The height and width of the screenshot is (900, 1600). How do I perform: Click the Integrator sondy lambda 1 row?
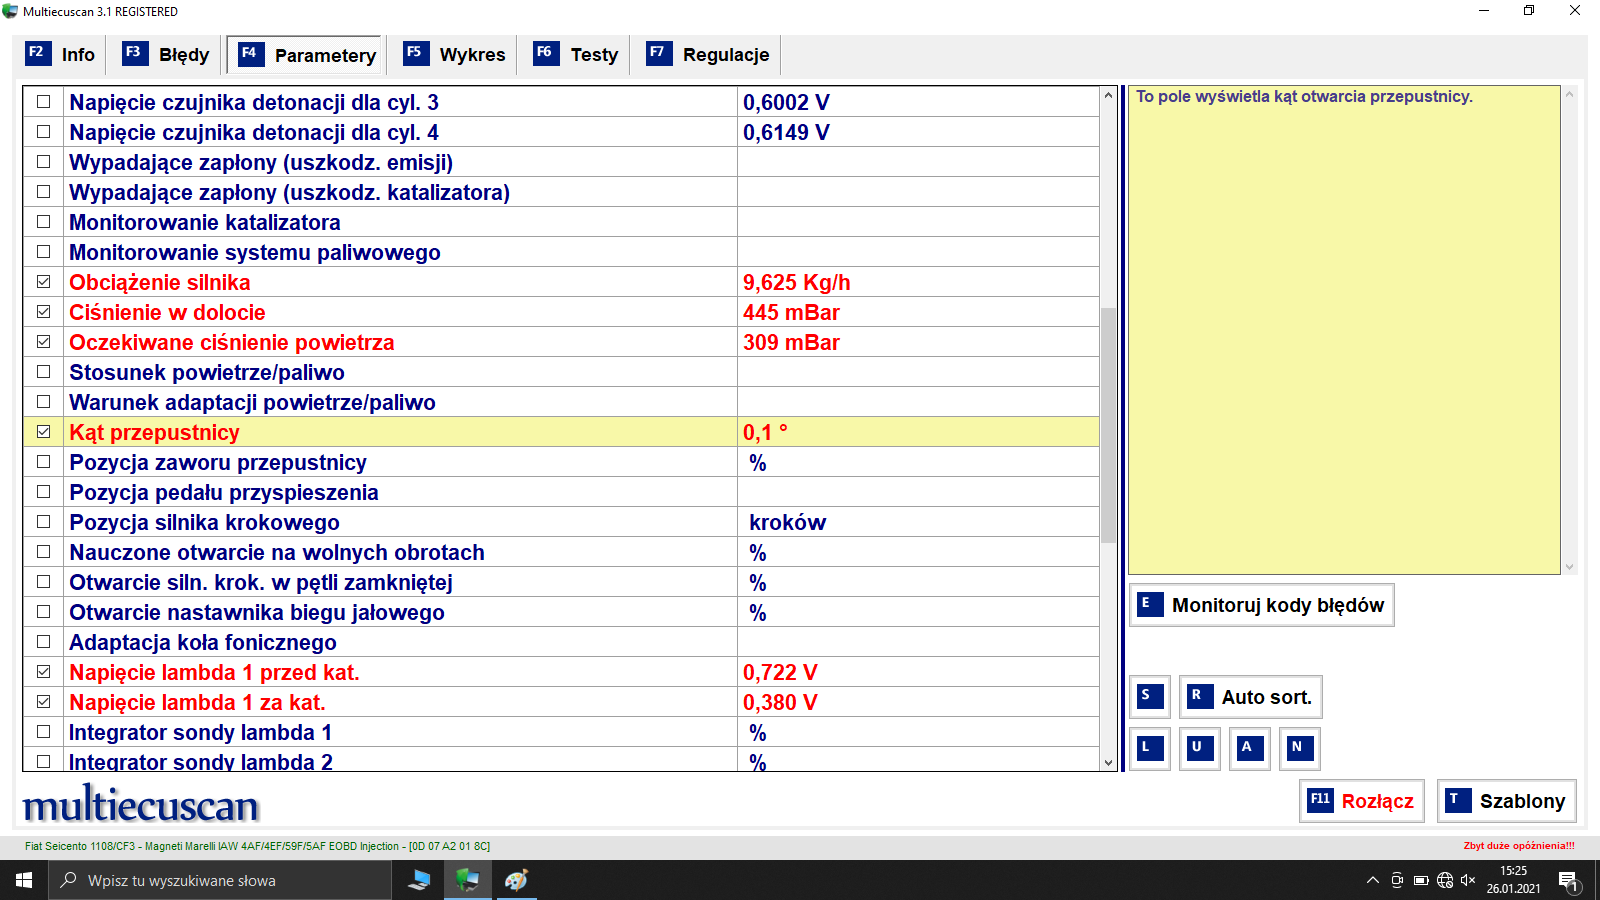(561, 732)
